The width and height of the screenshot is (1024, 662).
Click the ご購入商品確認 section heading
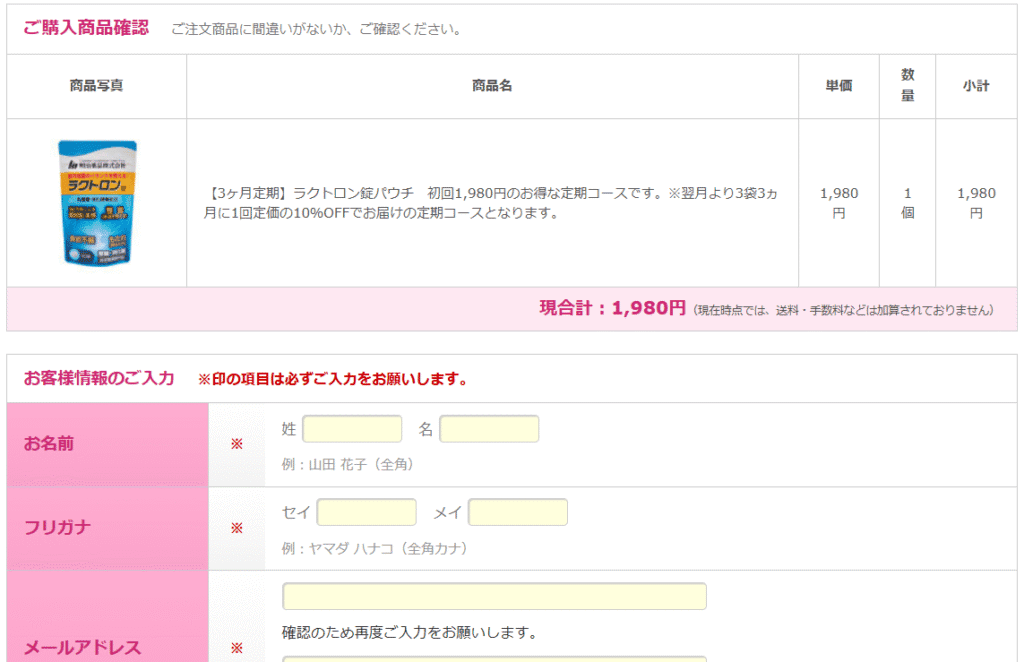86,28
